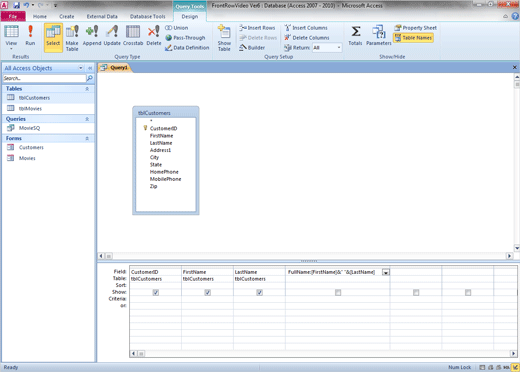Select the Data Definition query option
The width and height of the screenshot is (520, 372).
click(x=187, y=48)
